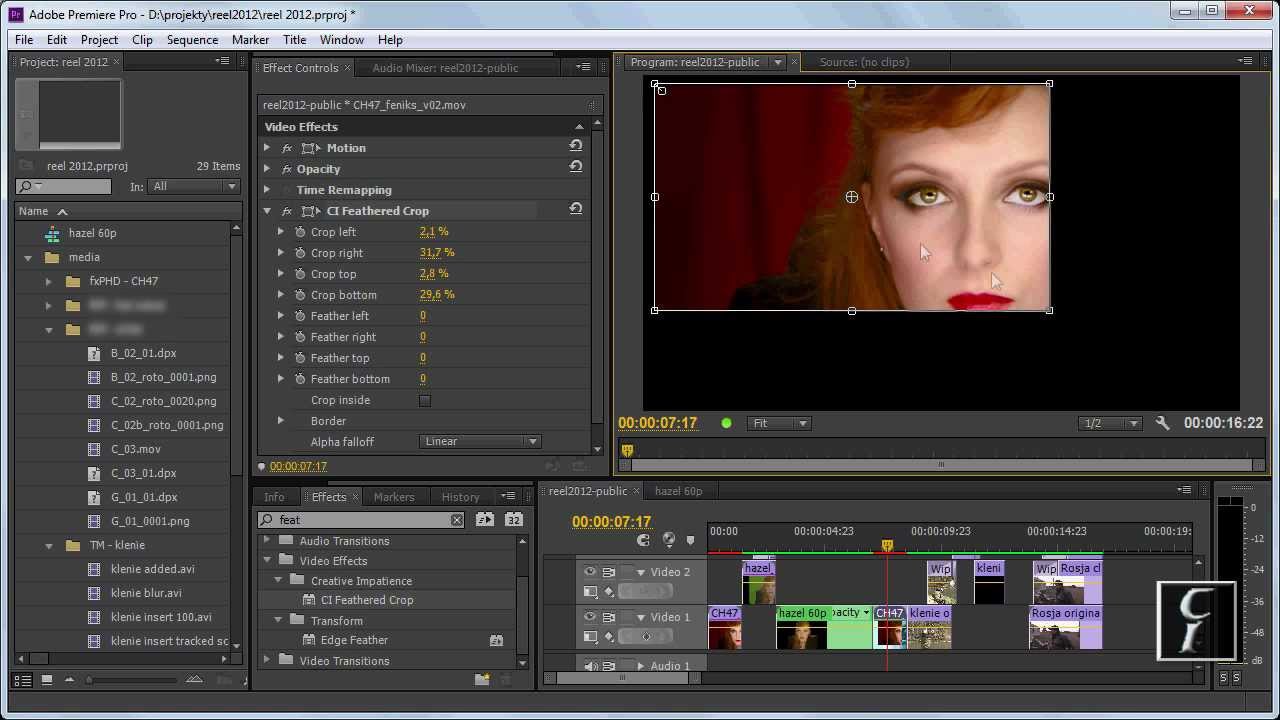
Task: Toggle the Motion effect fx switch
Action: point(287,148)
